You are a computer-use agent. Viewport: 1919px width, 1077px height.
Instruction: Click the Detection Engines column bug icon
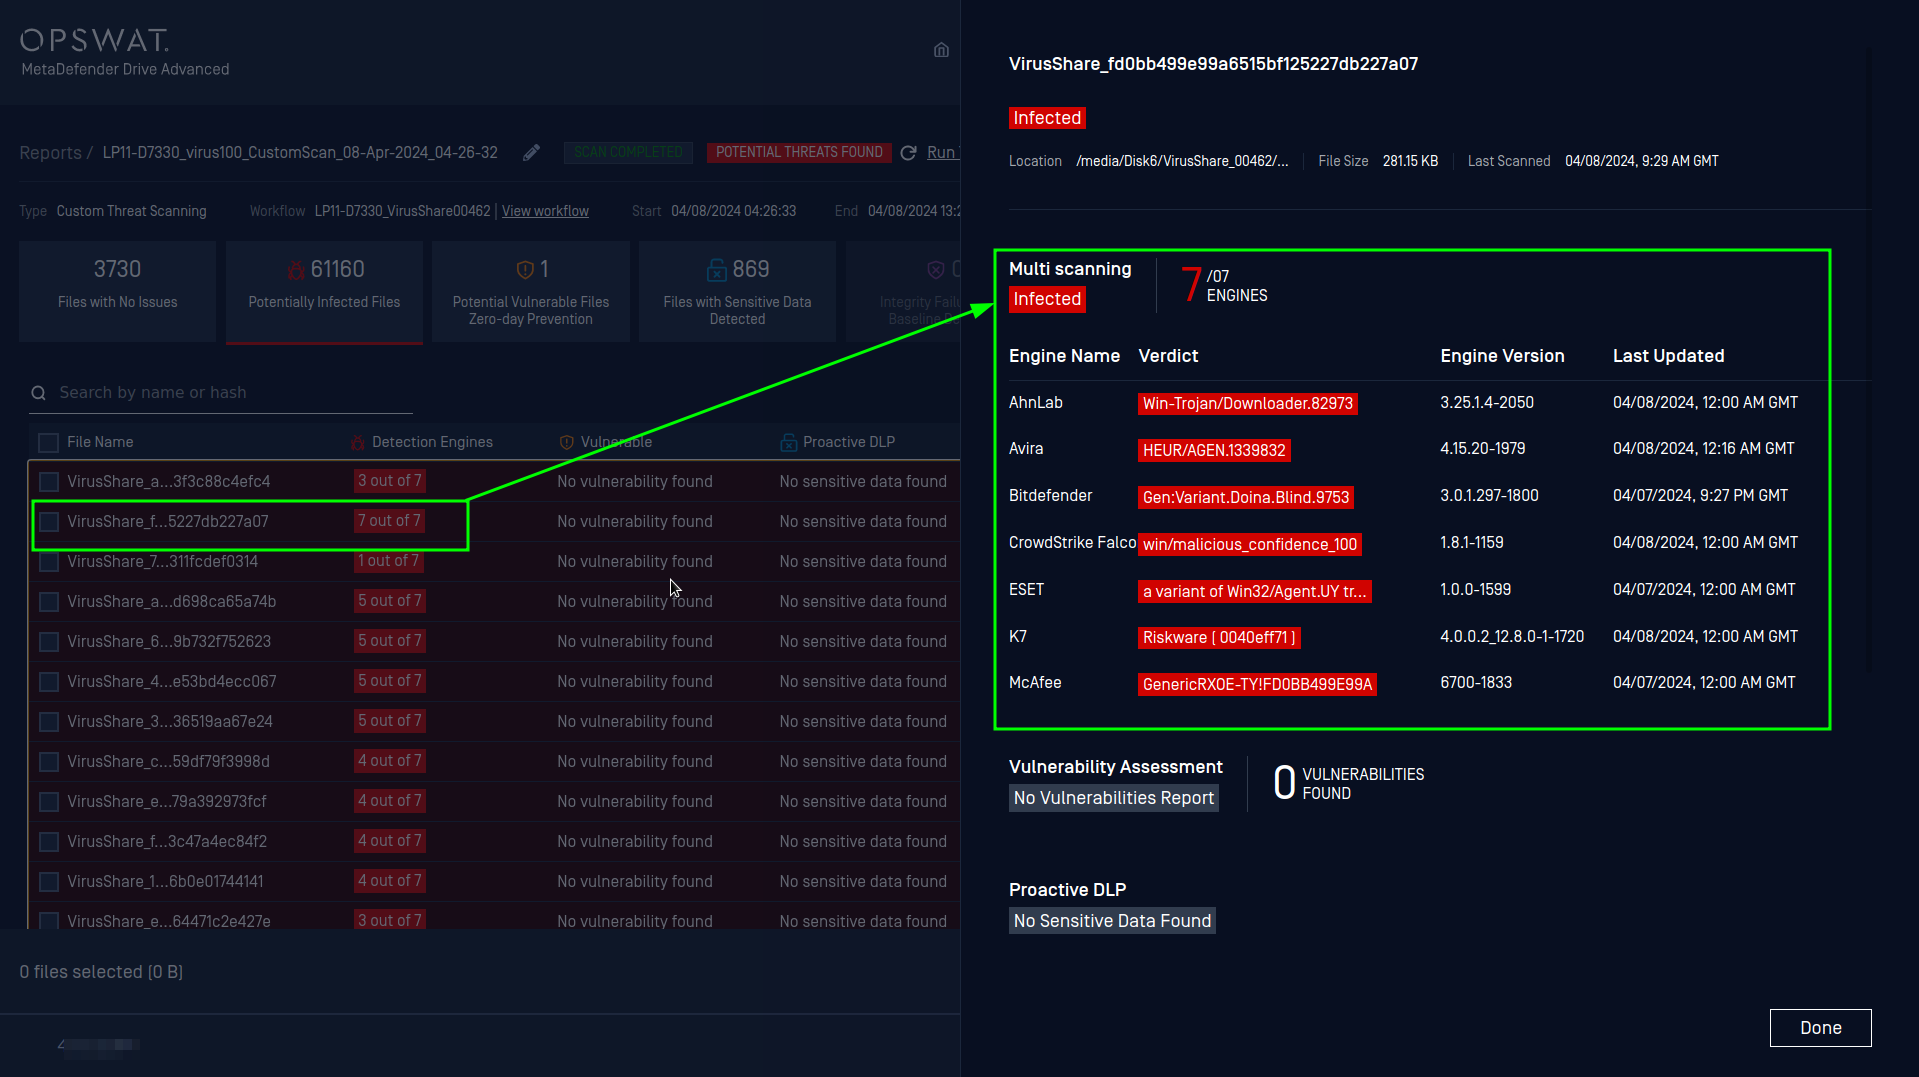[358, 442]
